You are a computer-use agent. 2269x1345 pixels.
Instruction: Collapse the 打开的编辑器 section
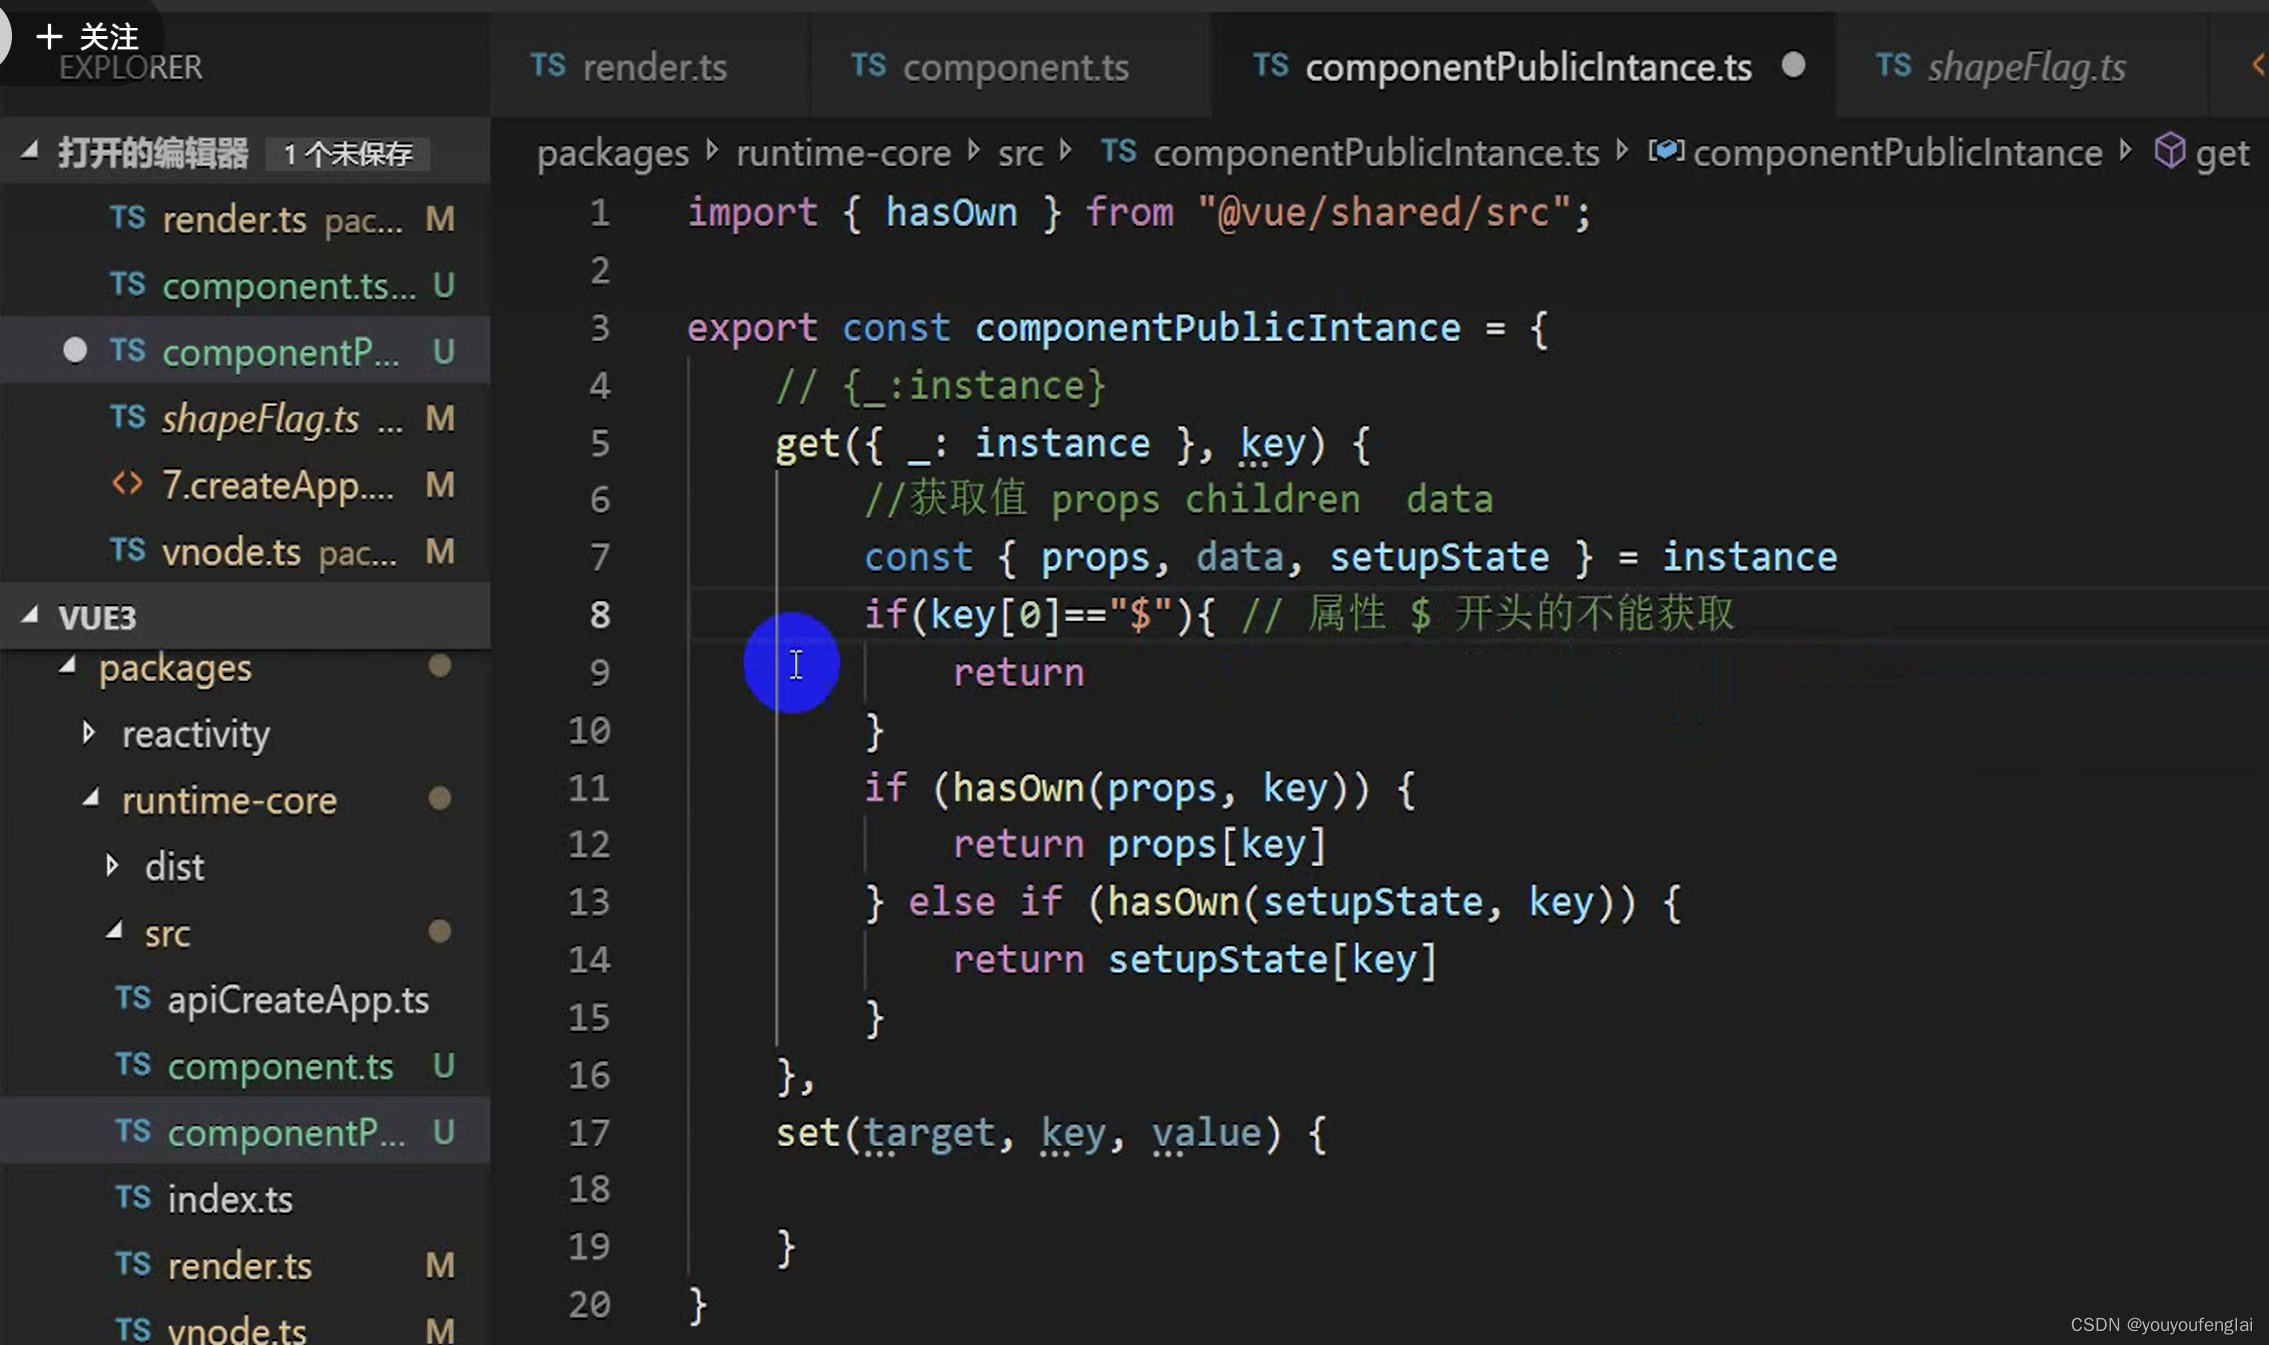coord(30,152)
